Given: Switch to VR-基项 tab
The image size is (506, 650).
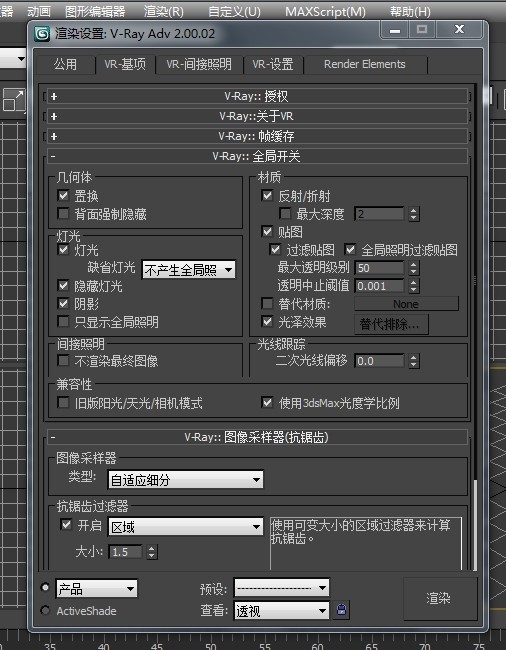Looking at the screenshot, I should pos(125,64).
